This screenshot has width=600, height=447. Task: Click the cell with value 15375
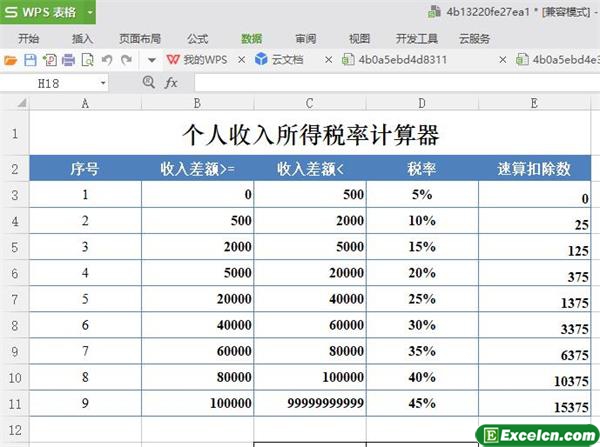tap(534, 403)
